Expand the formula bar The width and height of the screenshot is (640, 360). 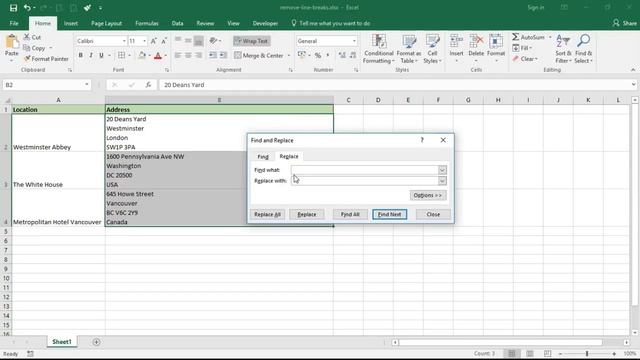(633, 85)
